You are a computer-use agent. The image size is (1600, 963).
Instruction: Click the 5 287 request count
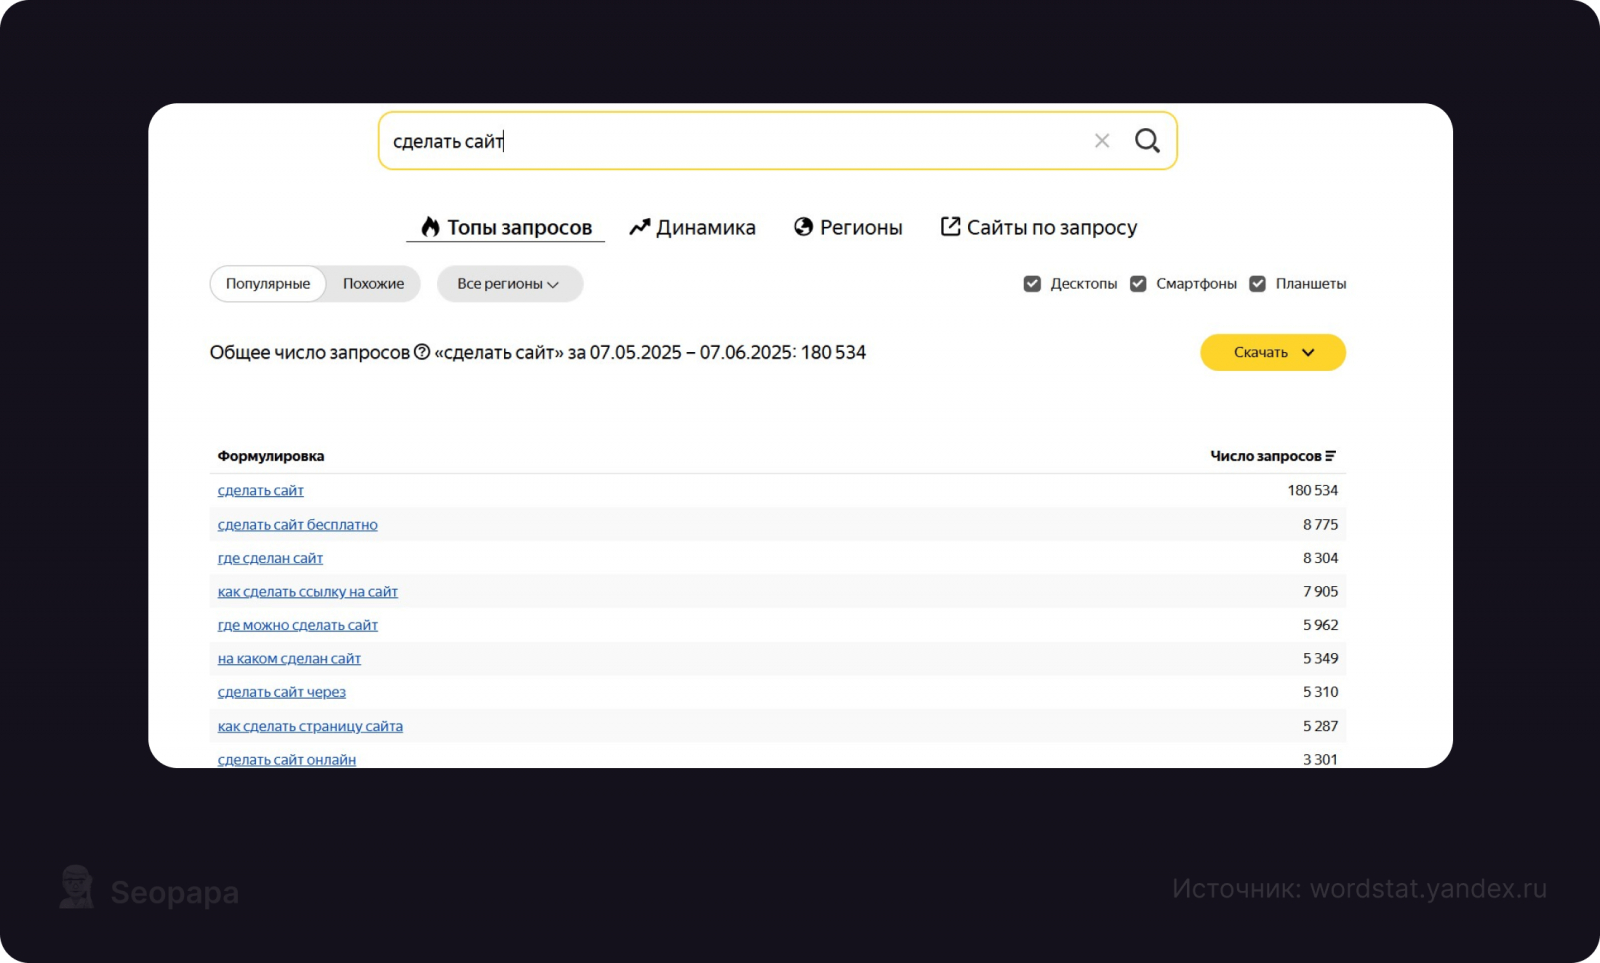[1320, 726]
